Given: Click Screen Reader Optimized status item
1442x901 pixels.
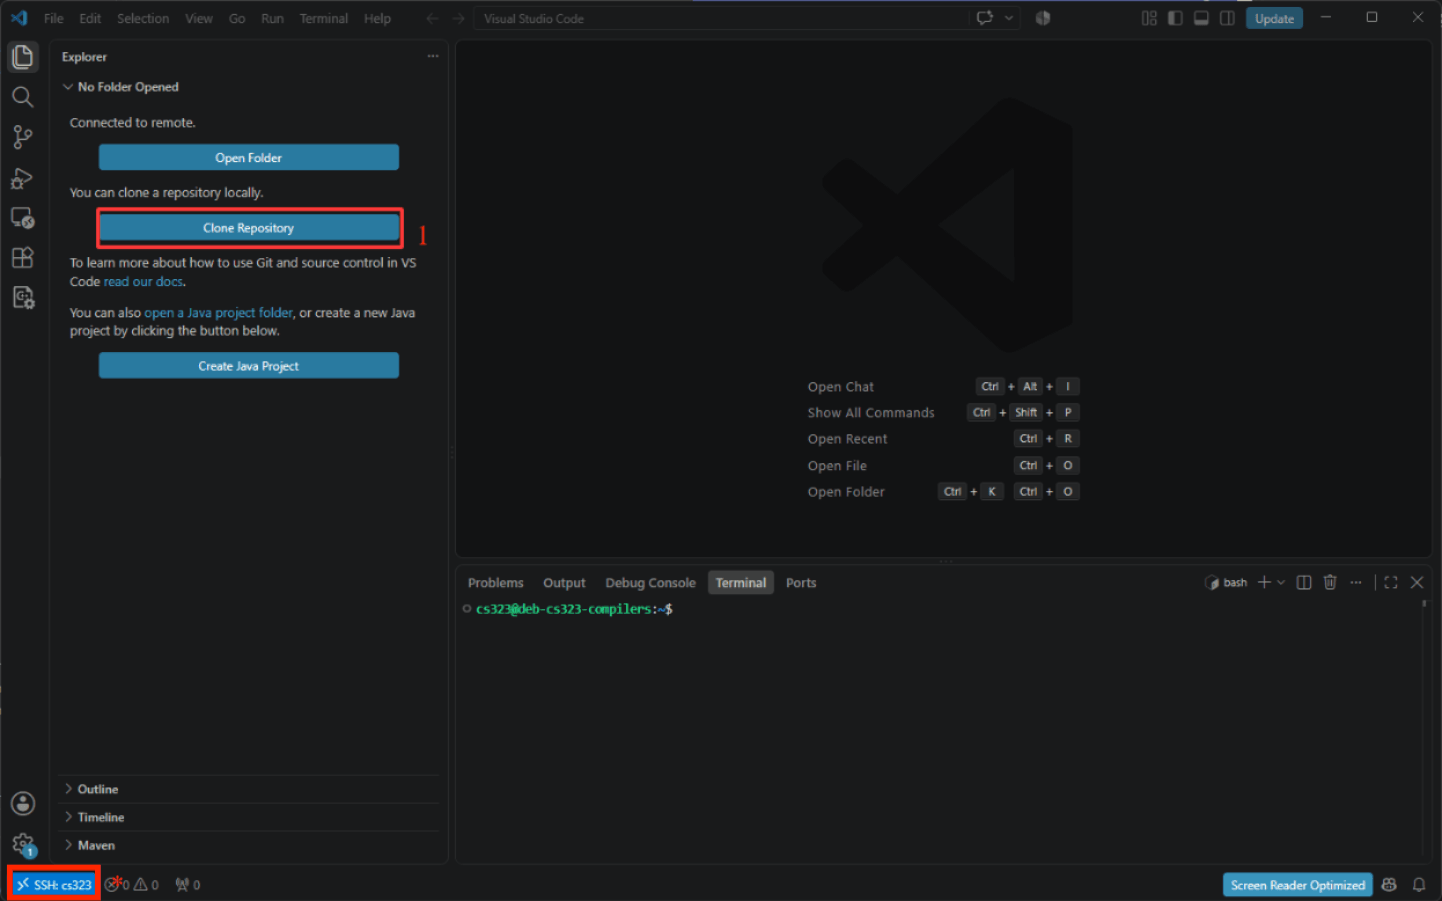Looking at the screenshot, I should [x=1297, y=885].
